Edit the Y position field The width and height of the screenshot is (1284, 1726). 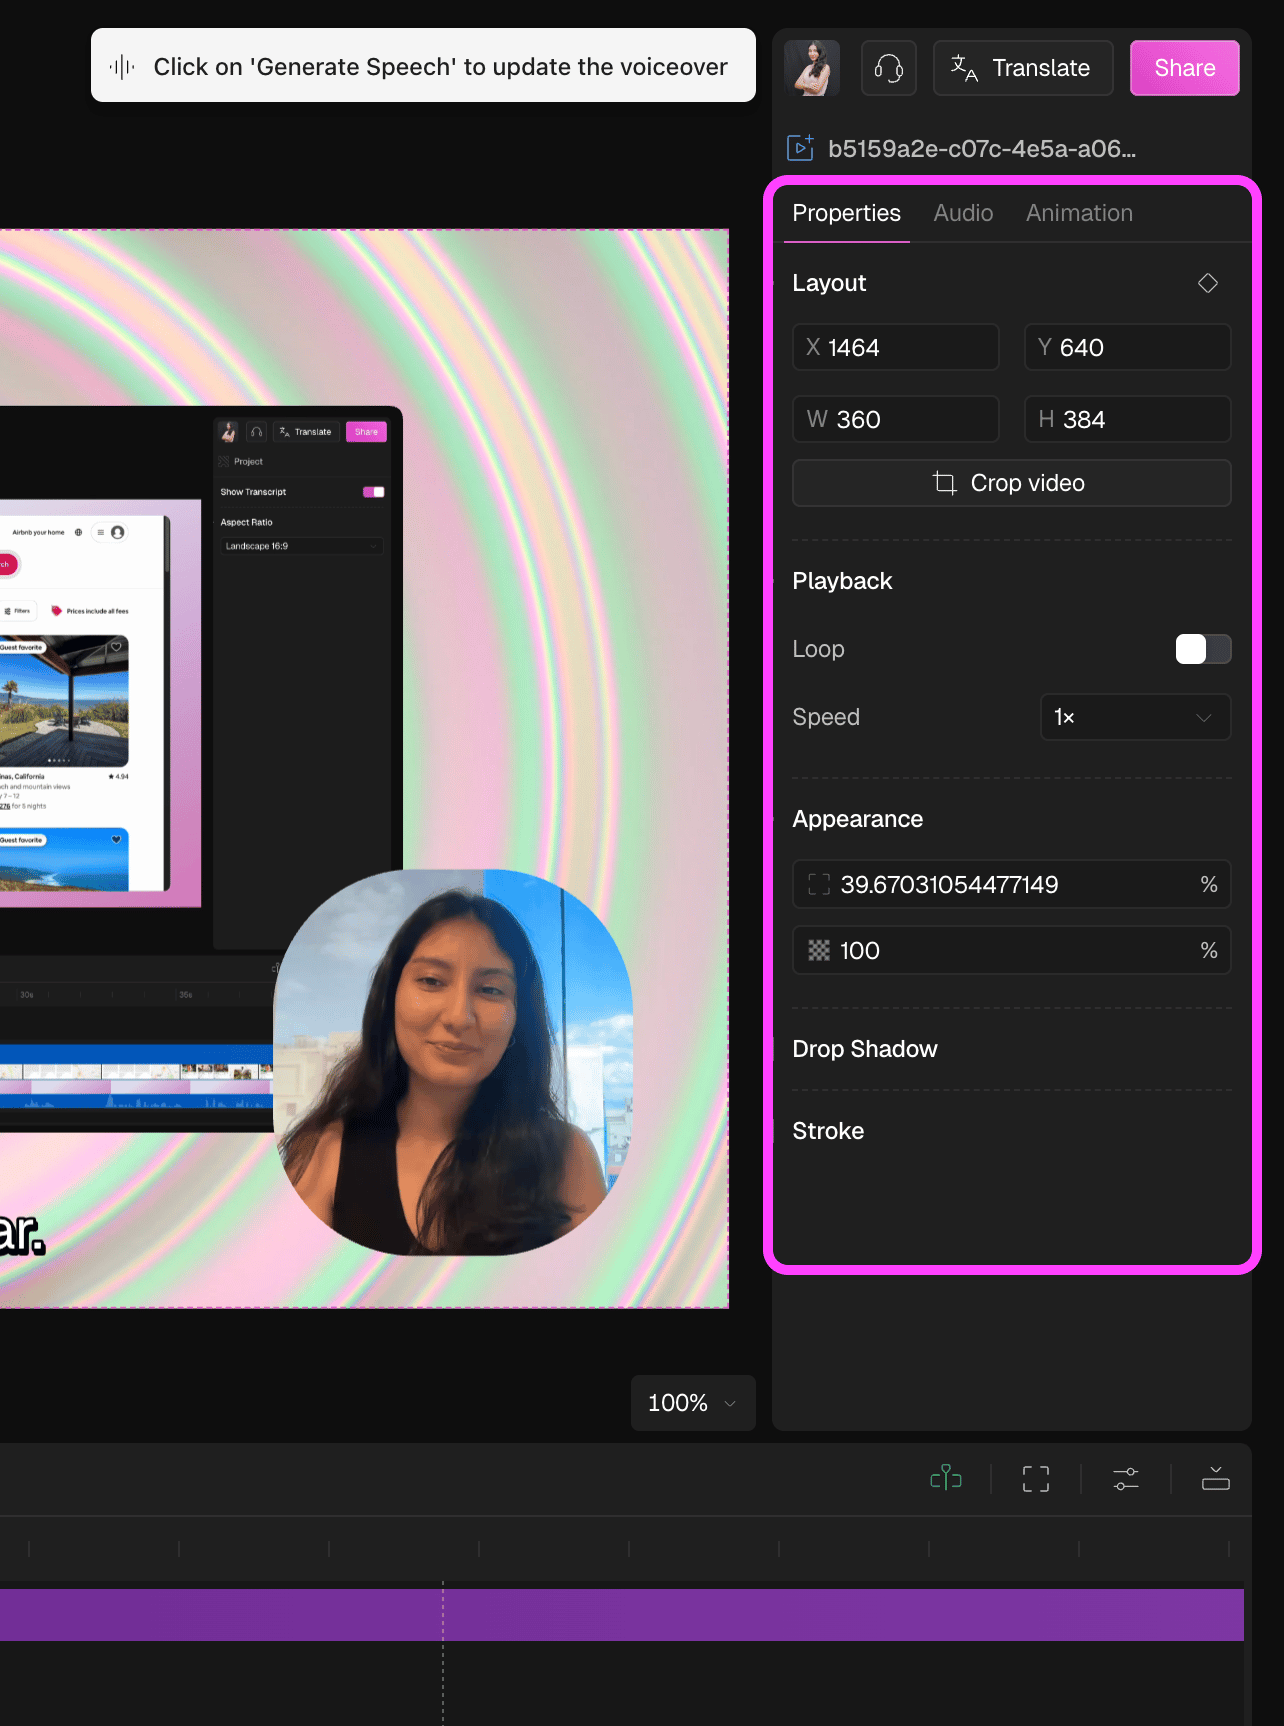tap(1128, 347)
